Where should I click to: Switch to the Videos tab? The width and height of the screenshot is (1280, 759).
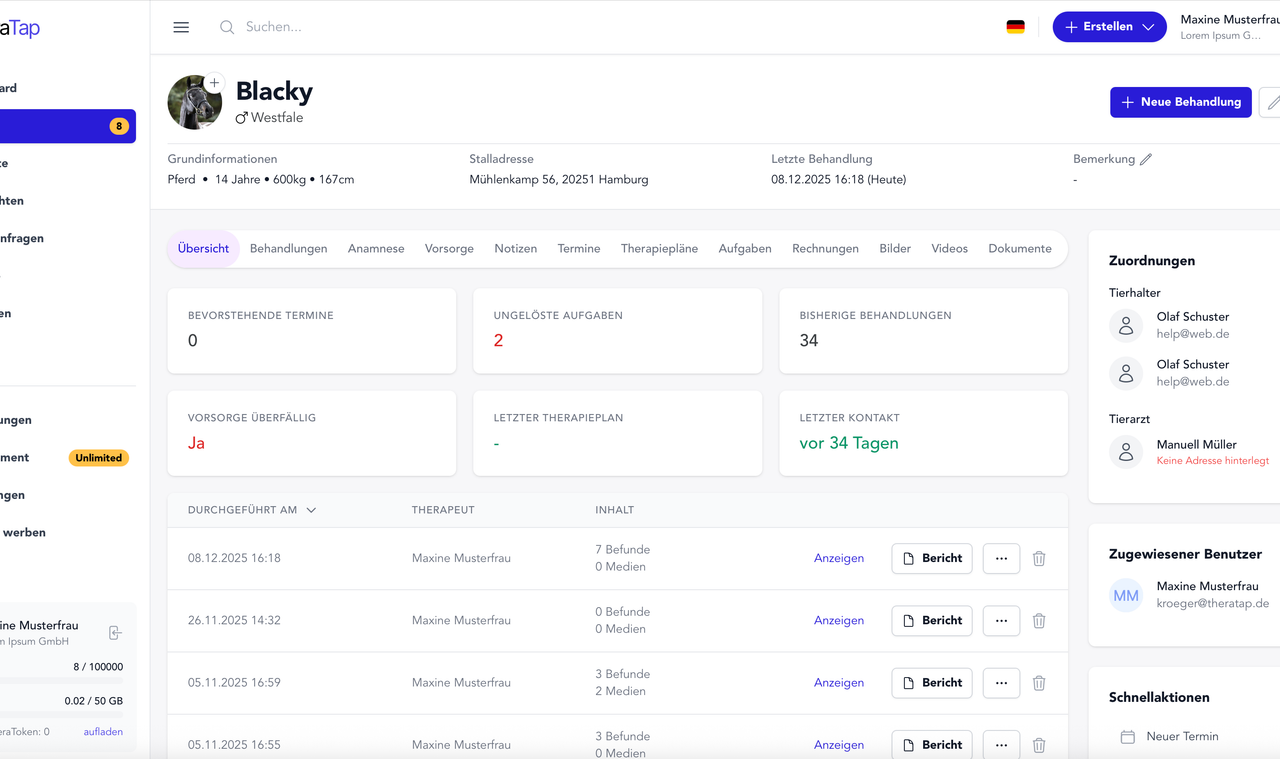tap(949, 248)
